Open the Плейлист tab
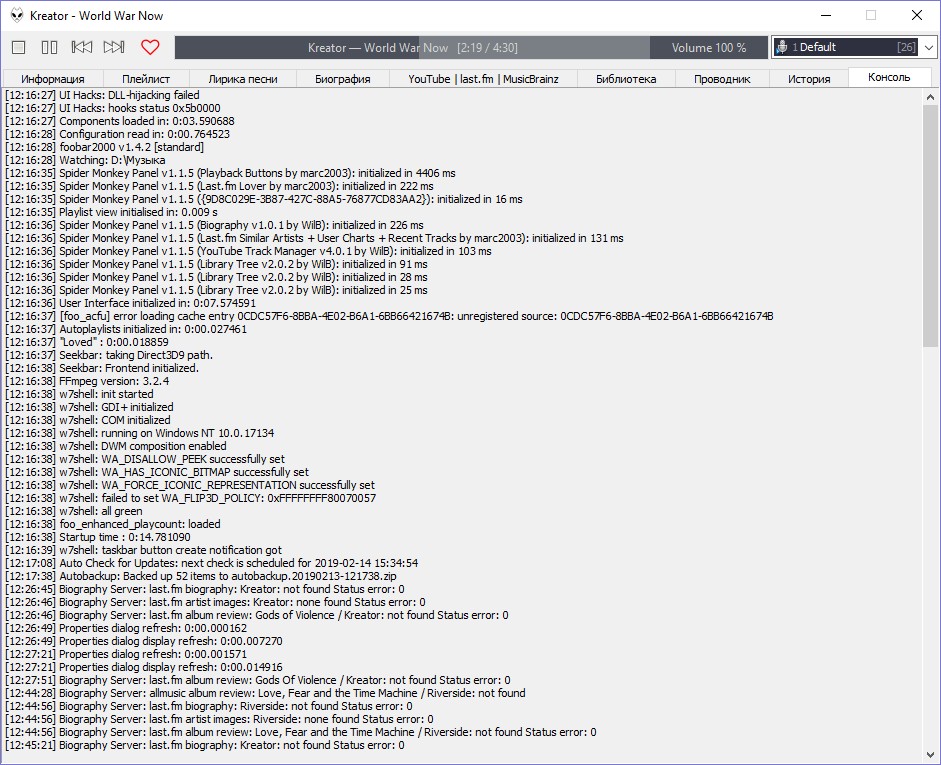This screenshot has width=941, height=765. point(146,79)
